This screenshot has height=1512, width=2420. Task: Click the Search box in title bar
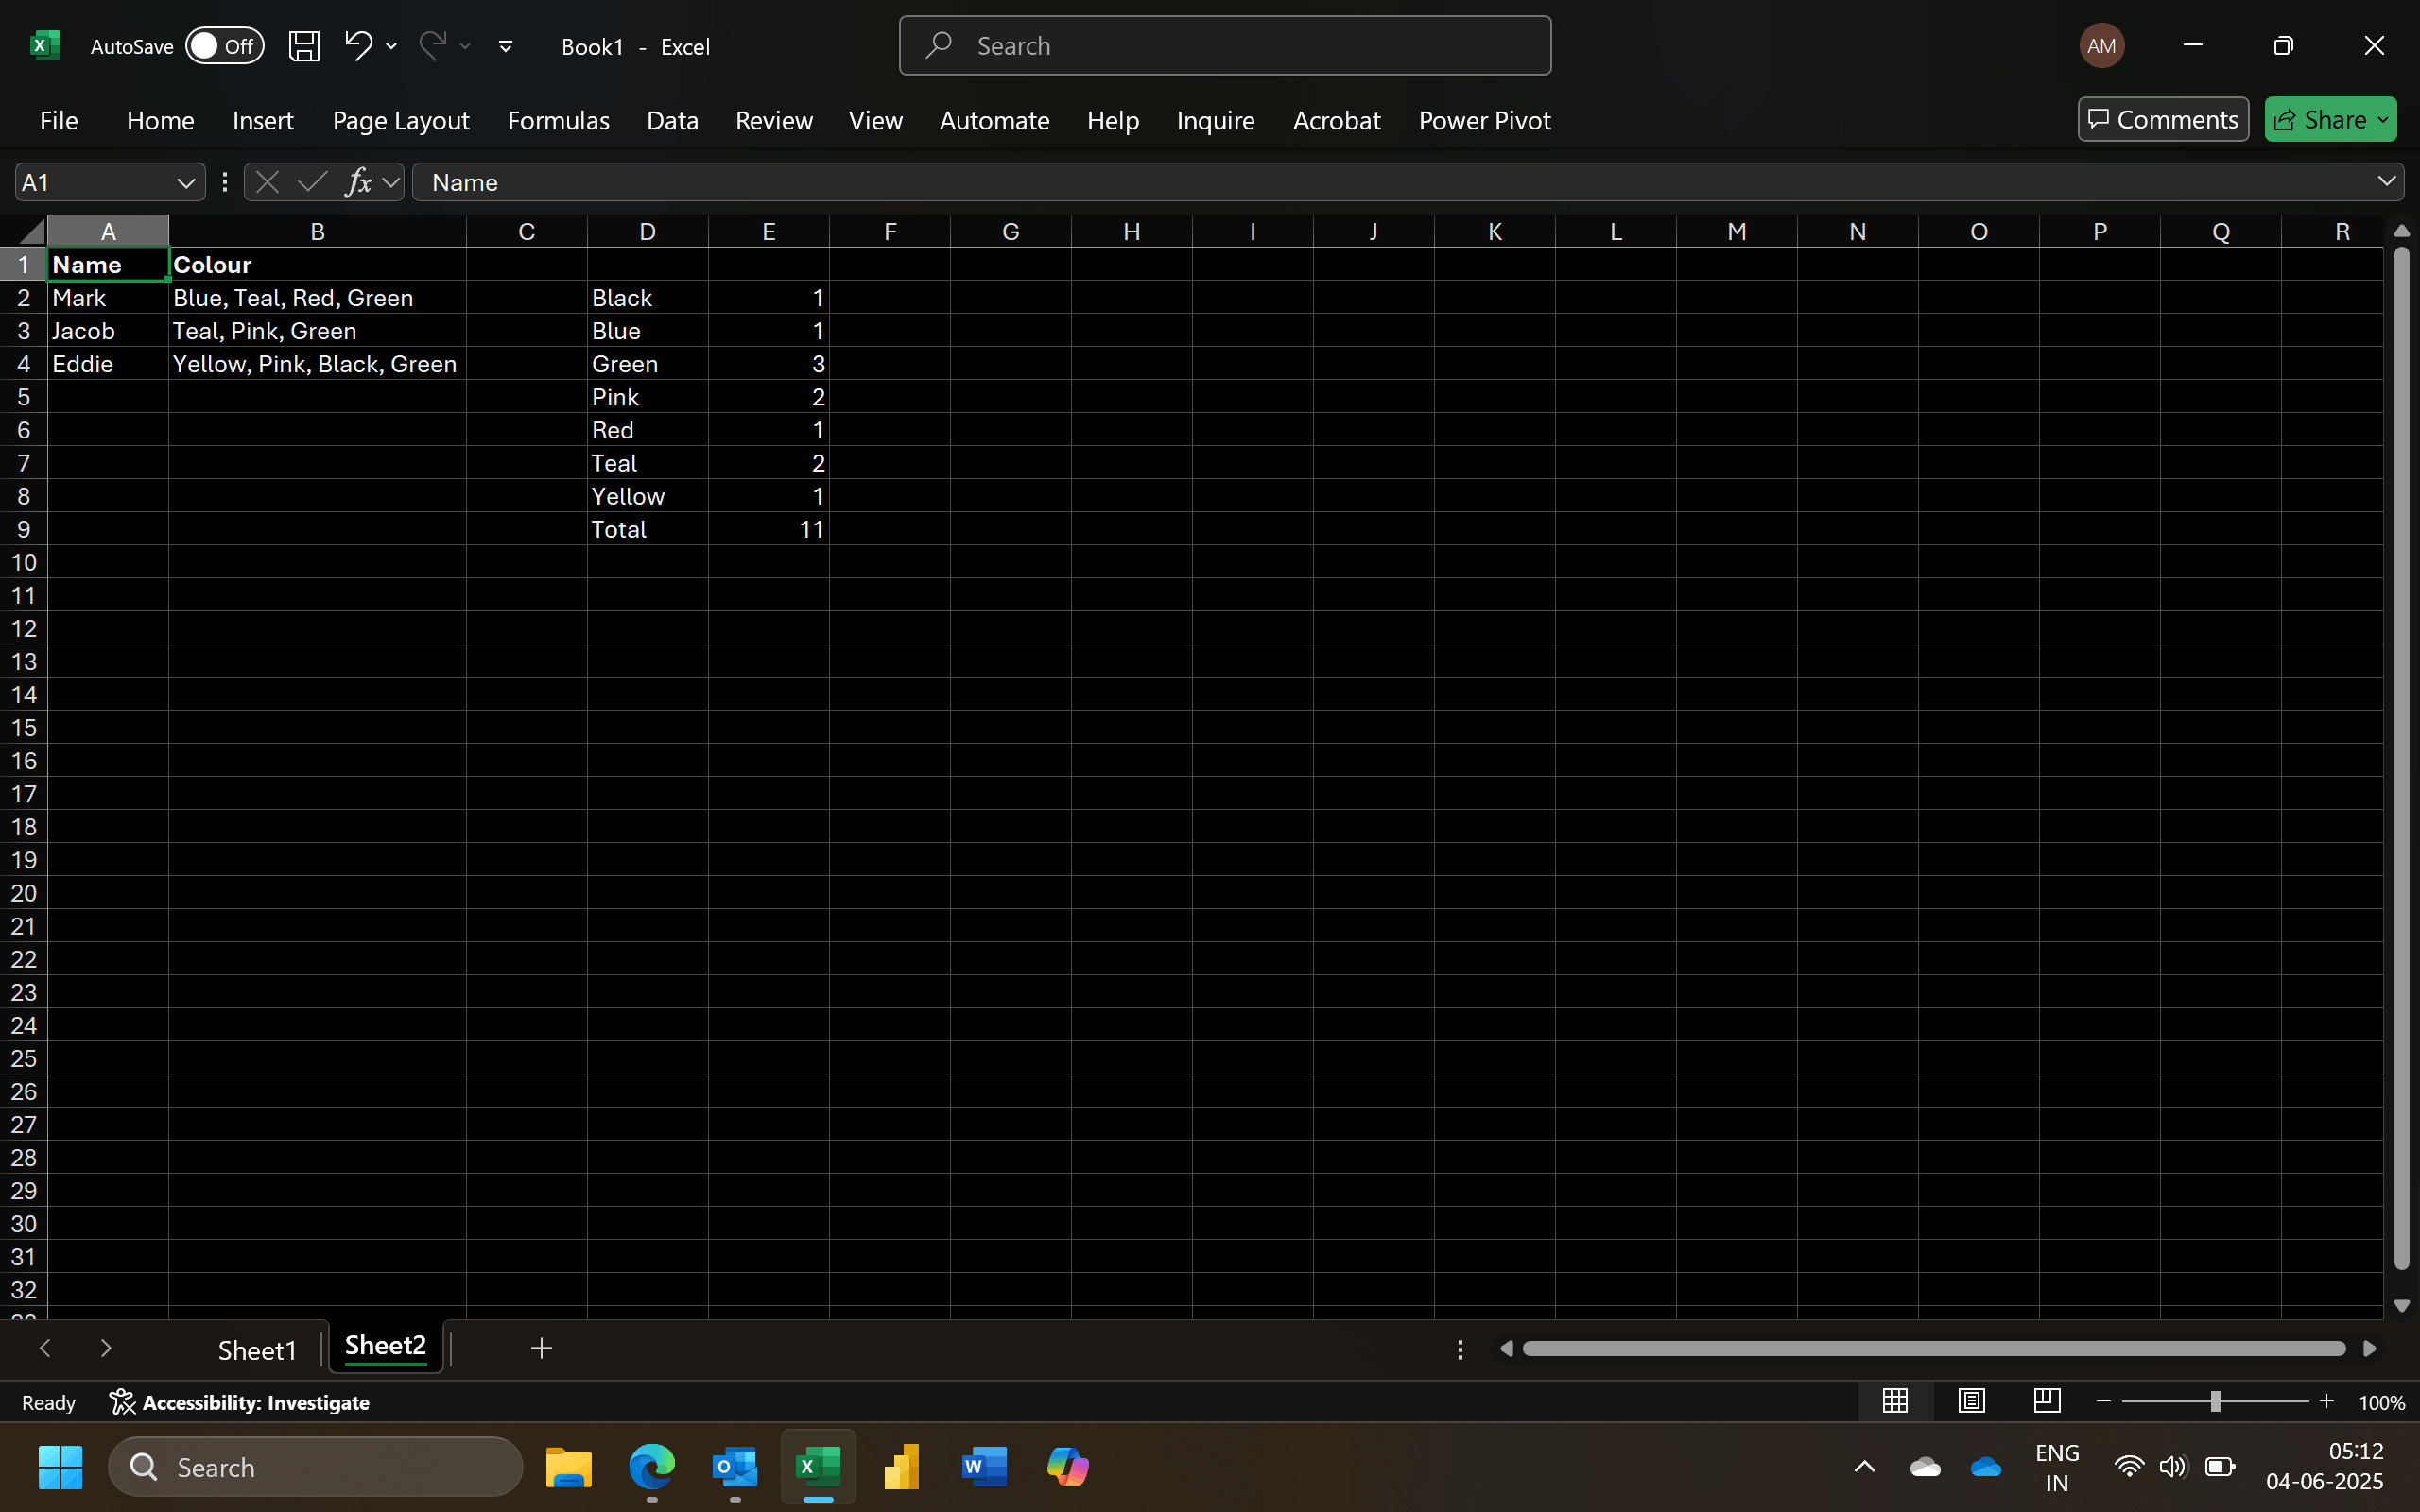click(1225, 46)
